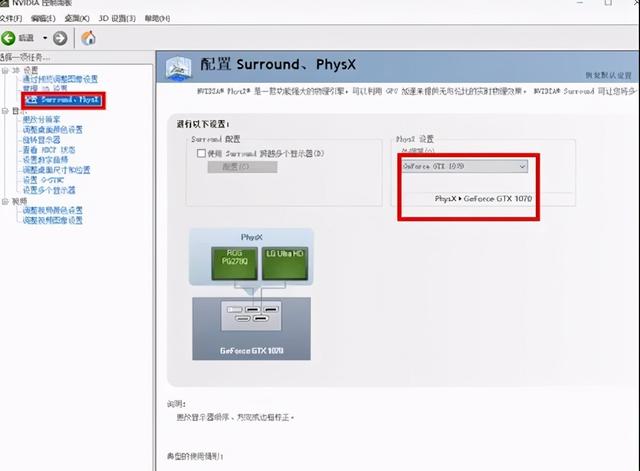Open 设置多个显示器 in the task tree
Image resolution: width=640 pixels, height=471 pixels.
(x=49, y=190)
